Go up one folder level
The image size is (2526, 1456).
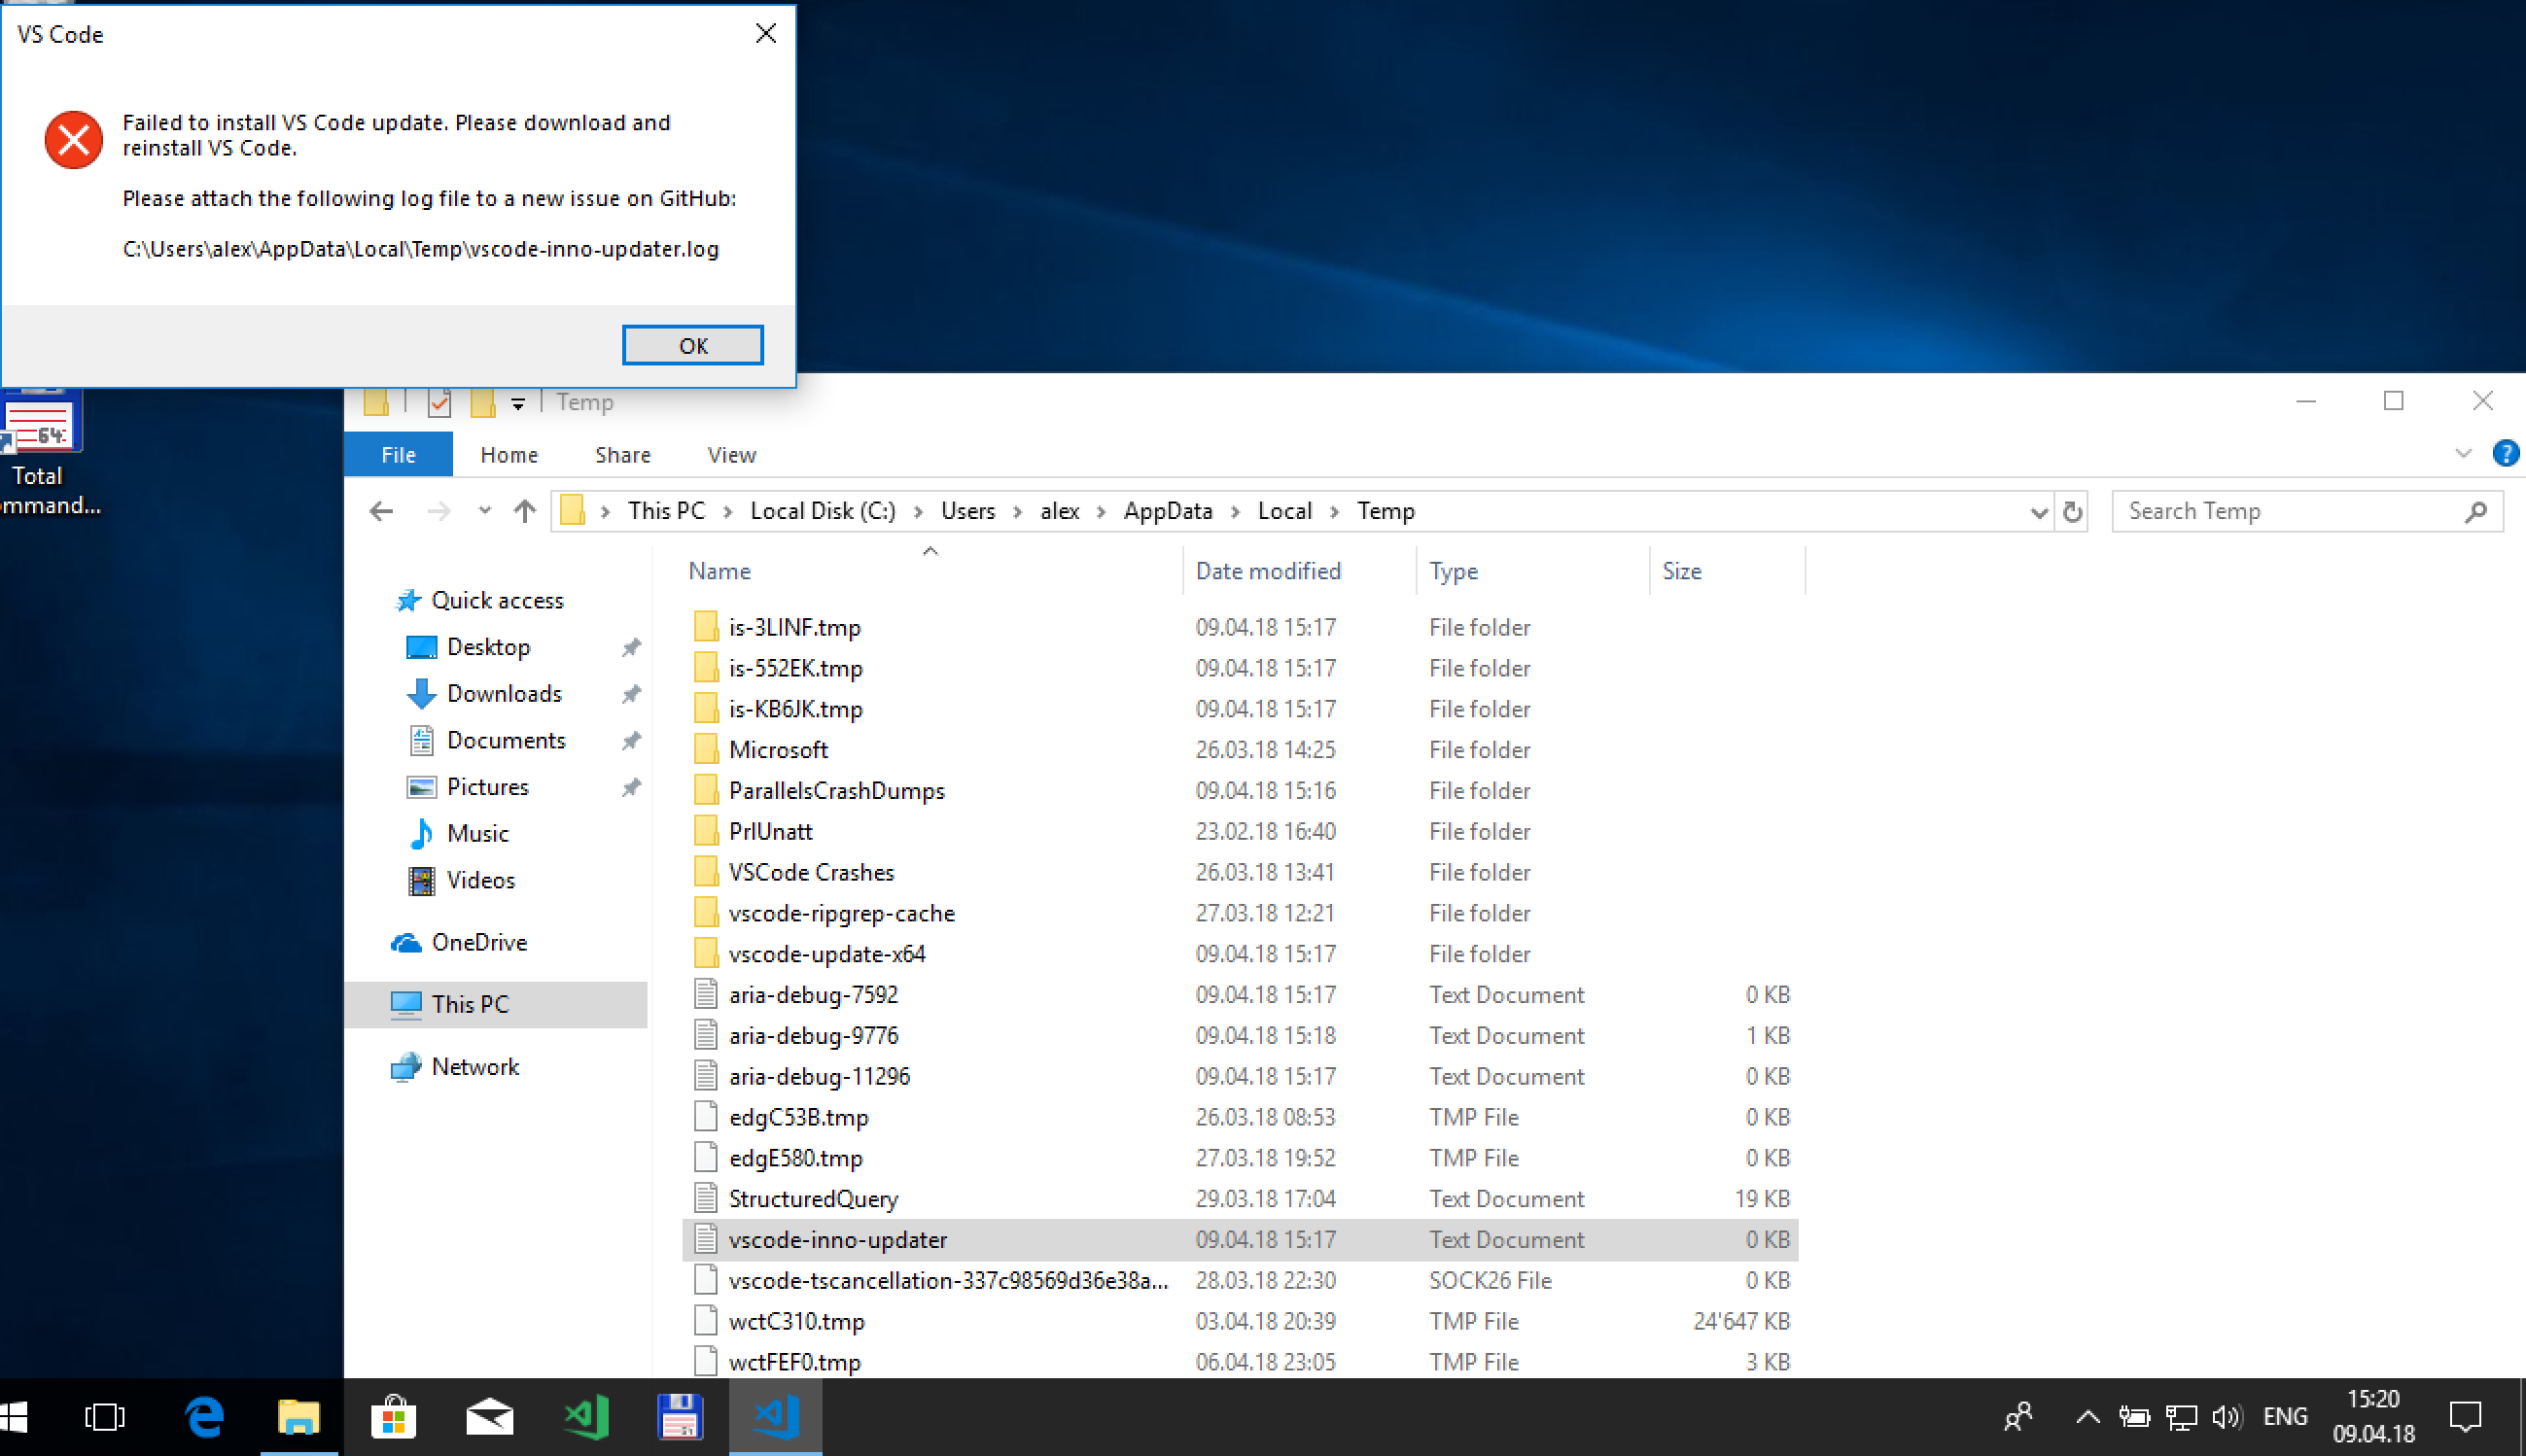pyautogui.click(x=524, y=512)
